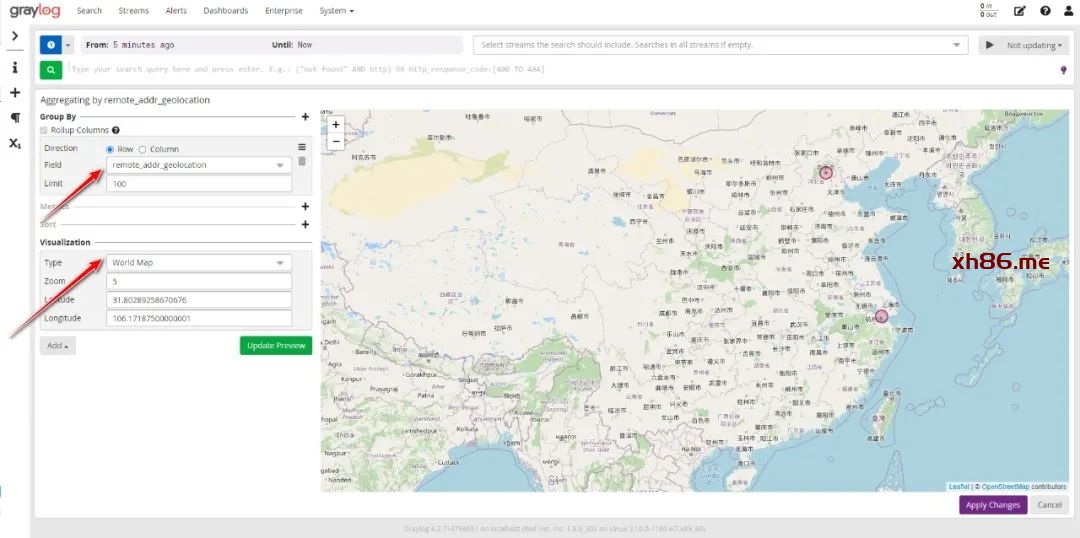Open the Field dropdown showing remote_addr_geolocation
This screenshot has width=1080, height=538.
pyautogui.click(x=198, y=165)
